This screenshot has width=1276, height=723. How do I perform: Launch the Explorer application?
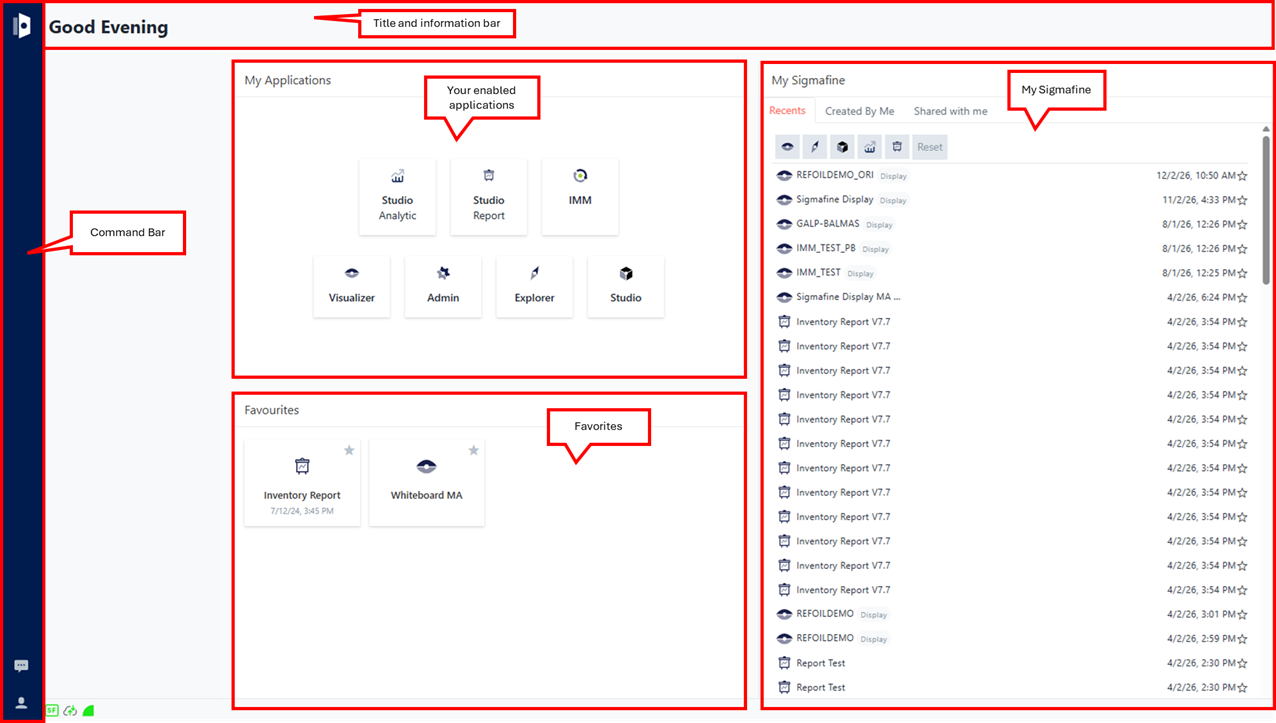point(534,286)
